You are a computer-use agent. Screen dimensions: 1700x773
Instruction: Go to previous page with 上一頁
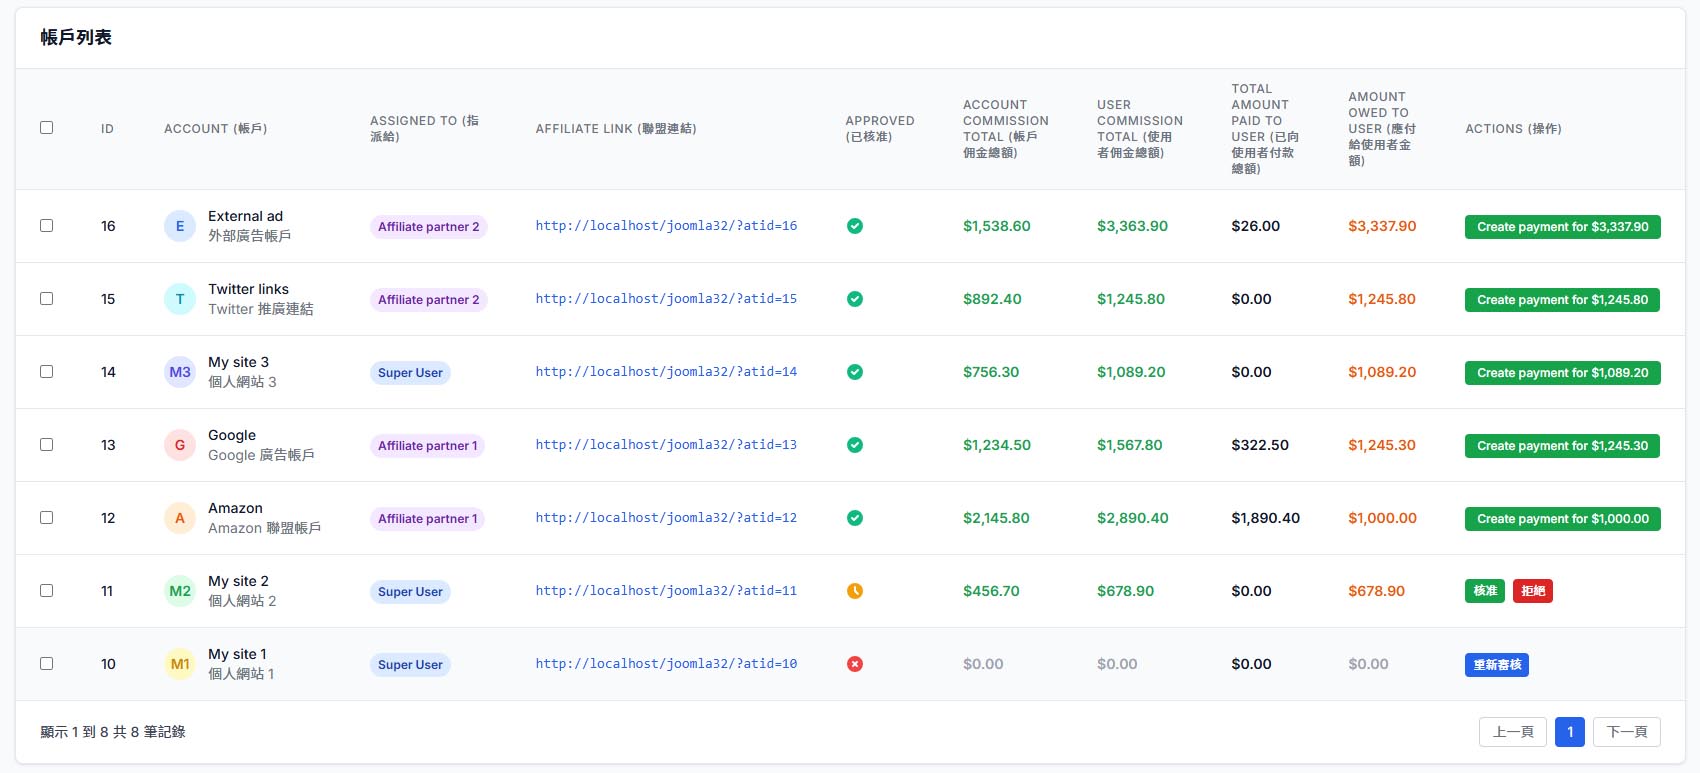(1513, 732)
